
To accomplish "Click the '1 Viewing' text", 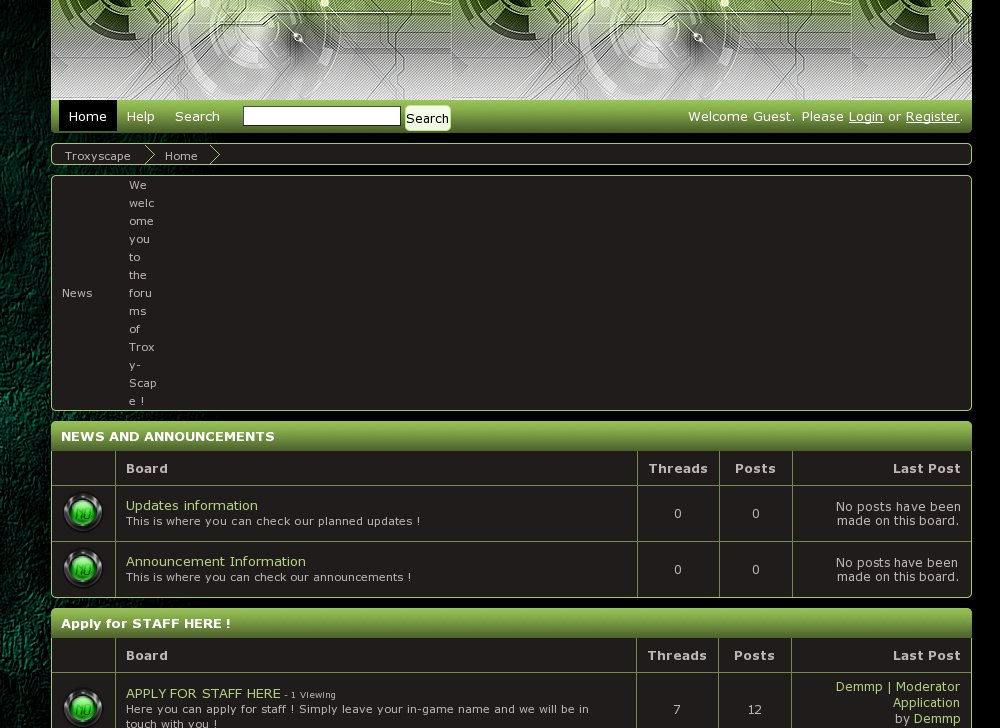I will [313, 695].
